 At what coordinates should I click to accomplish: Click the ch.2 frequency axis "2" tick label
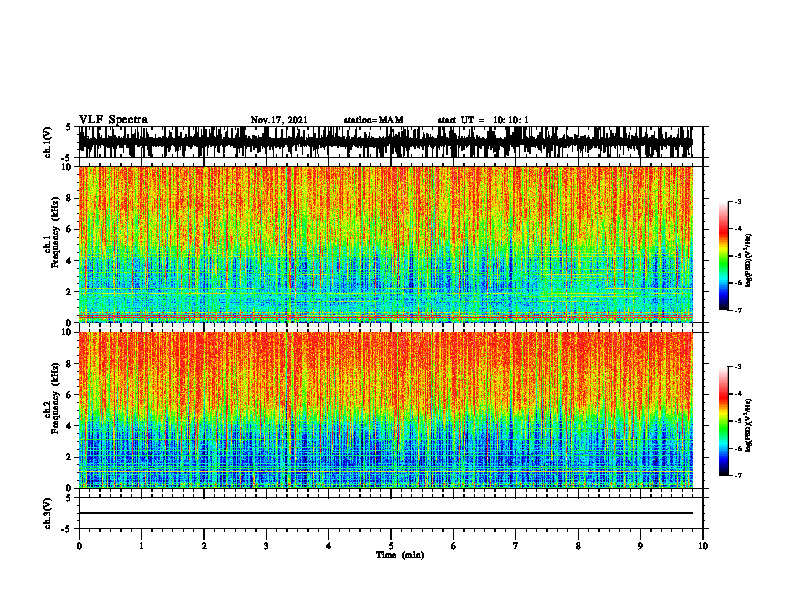70,457
